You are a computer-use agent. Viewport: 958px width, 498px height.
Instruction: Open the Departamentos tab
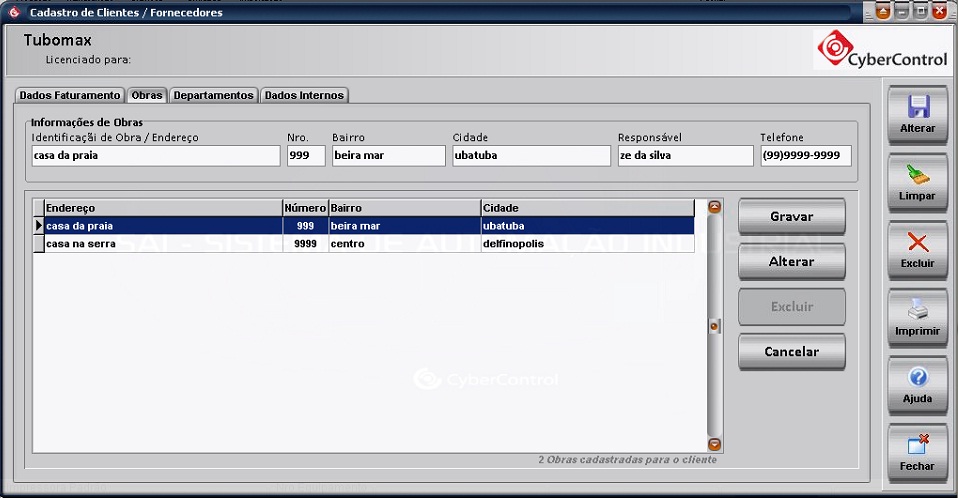(x=213, y=96)
